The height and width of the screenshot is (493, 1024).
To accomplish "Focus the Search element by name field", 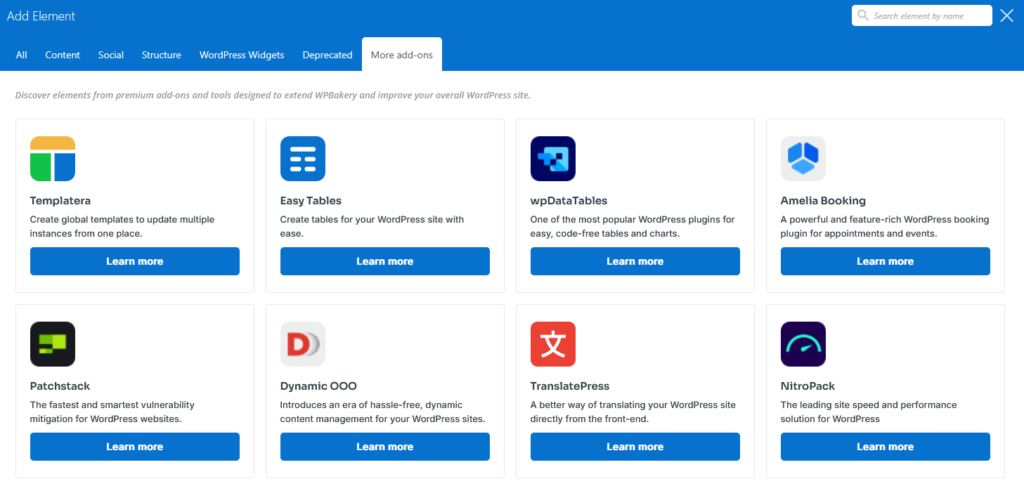I will pyautogui.click(x=921, y=16).
